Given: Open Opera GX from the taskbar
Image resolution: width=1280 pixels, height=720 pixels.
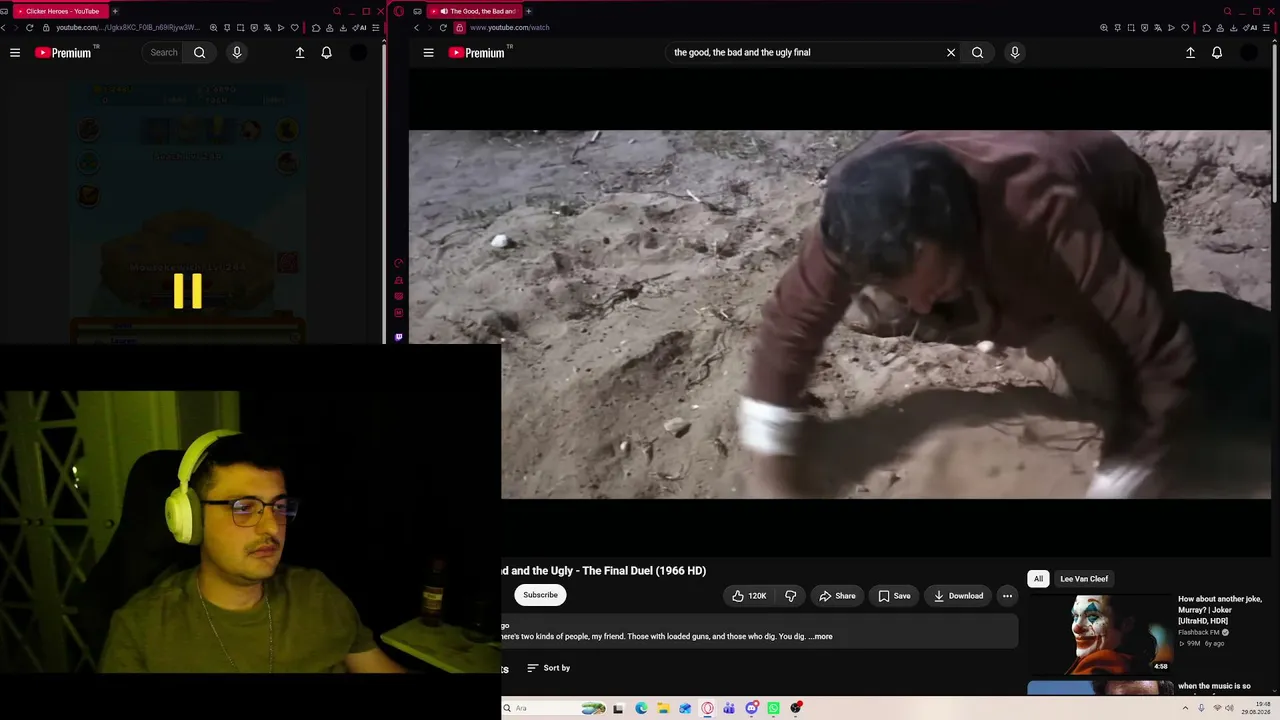Looking at the screenshot, I should pos(708,708).
